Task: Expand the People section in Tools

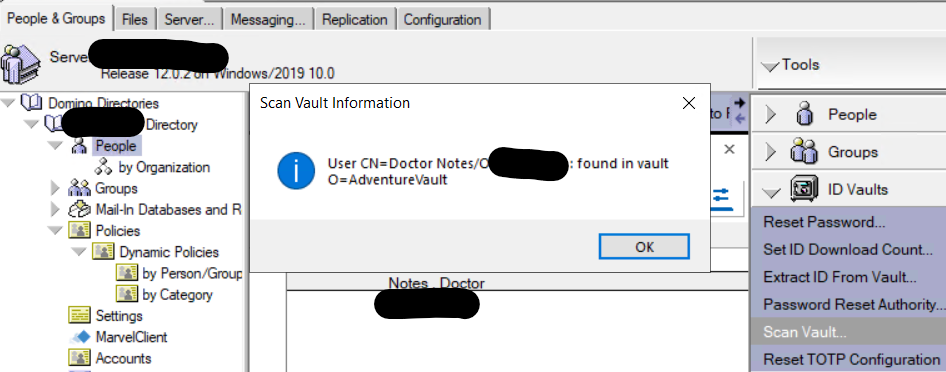Action: (770, 115)
